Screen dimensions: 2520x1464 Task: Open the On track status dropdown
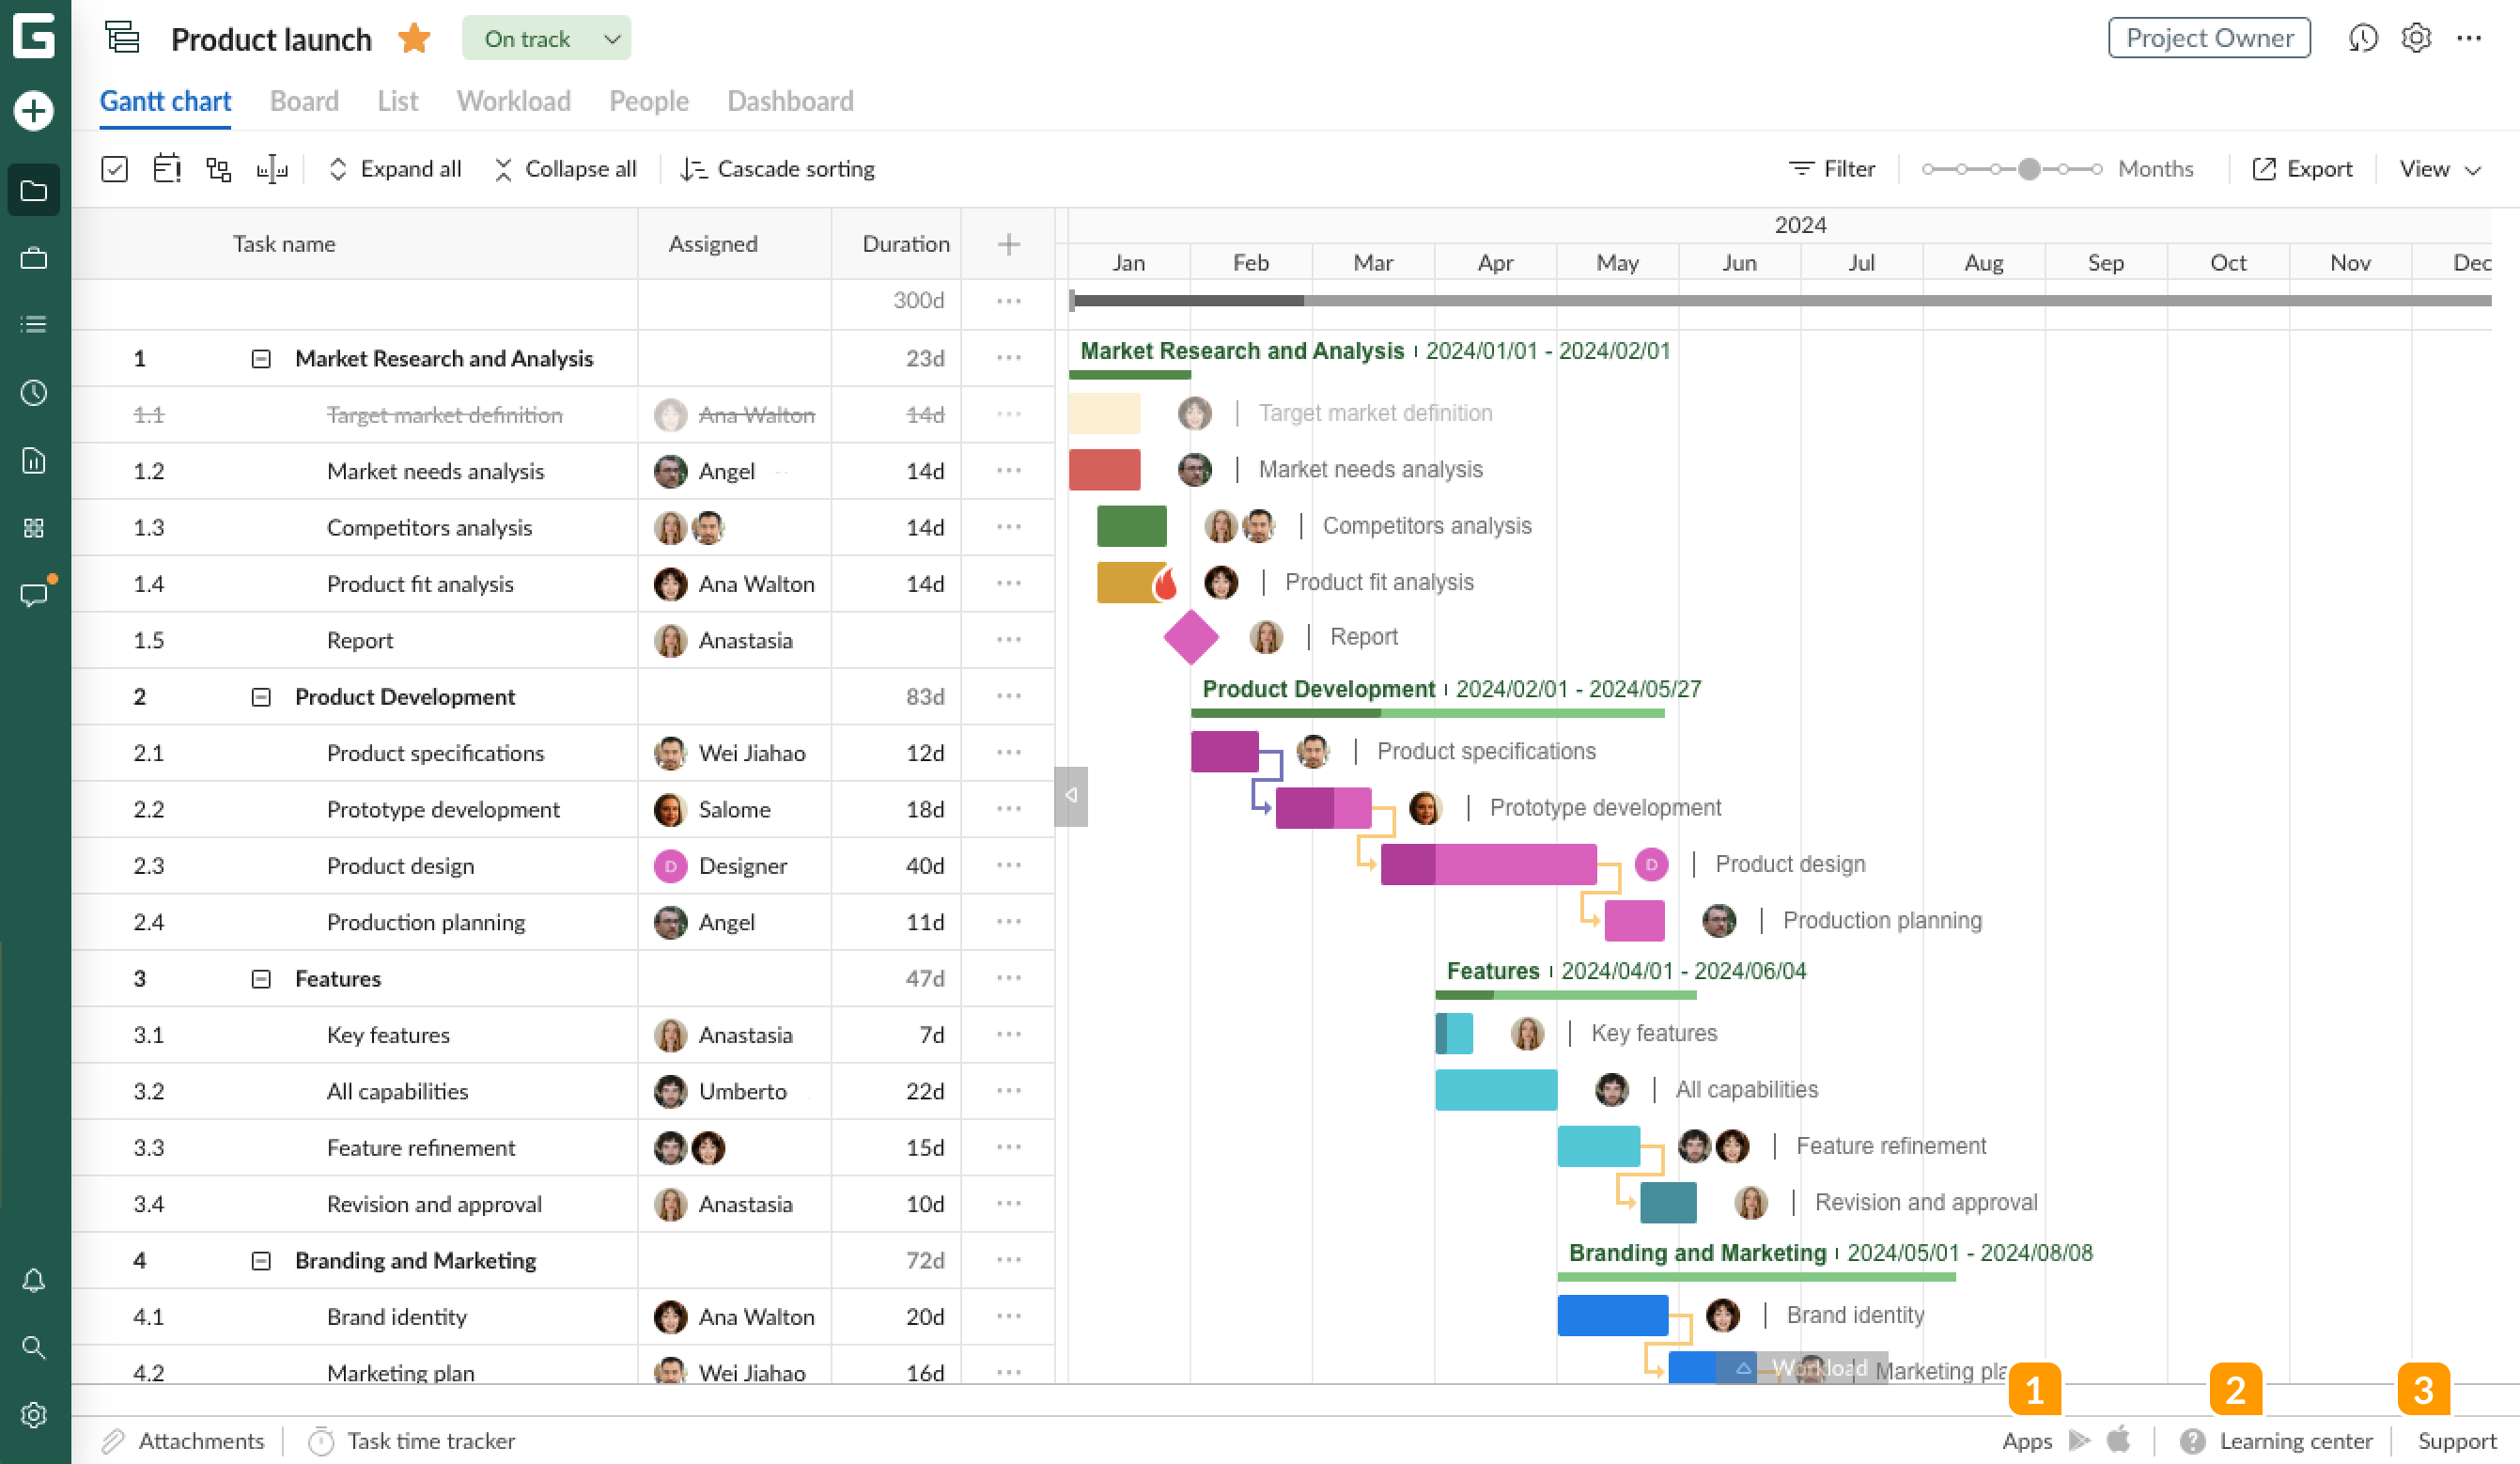pyautogui.click(x=546, y=39)
